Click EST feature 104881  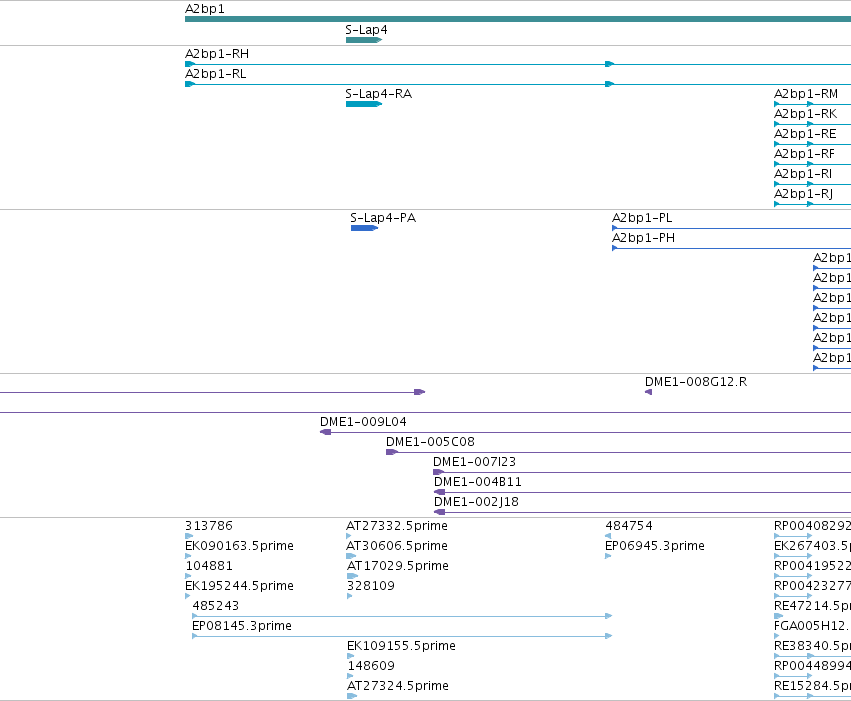(188, 576)
